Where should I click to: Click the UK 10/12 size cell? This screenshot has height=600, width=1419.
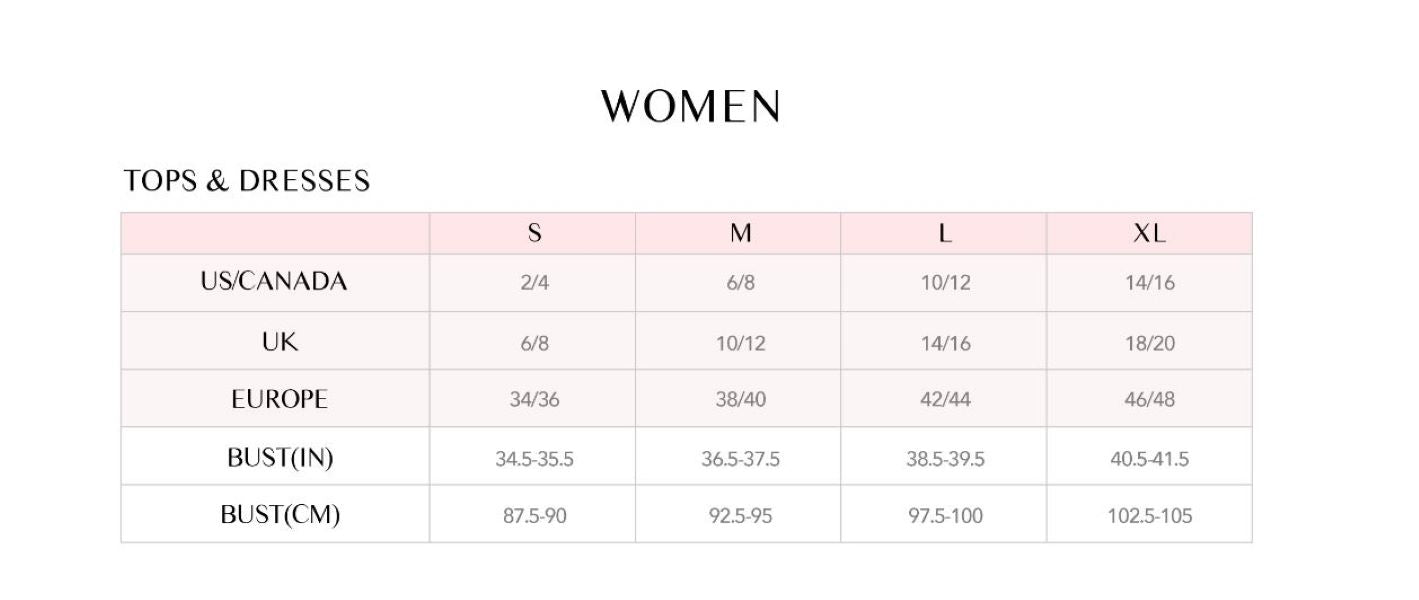click(740, 343)
